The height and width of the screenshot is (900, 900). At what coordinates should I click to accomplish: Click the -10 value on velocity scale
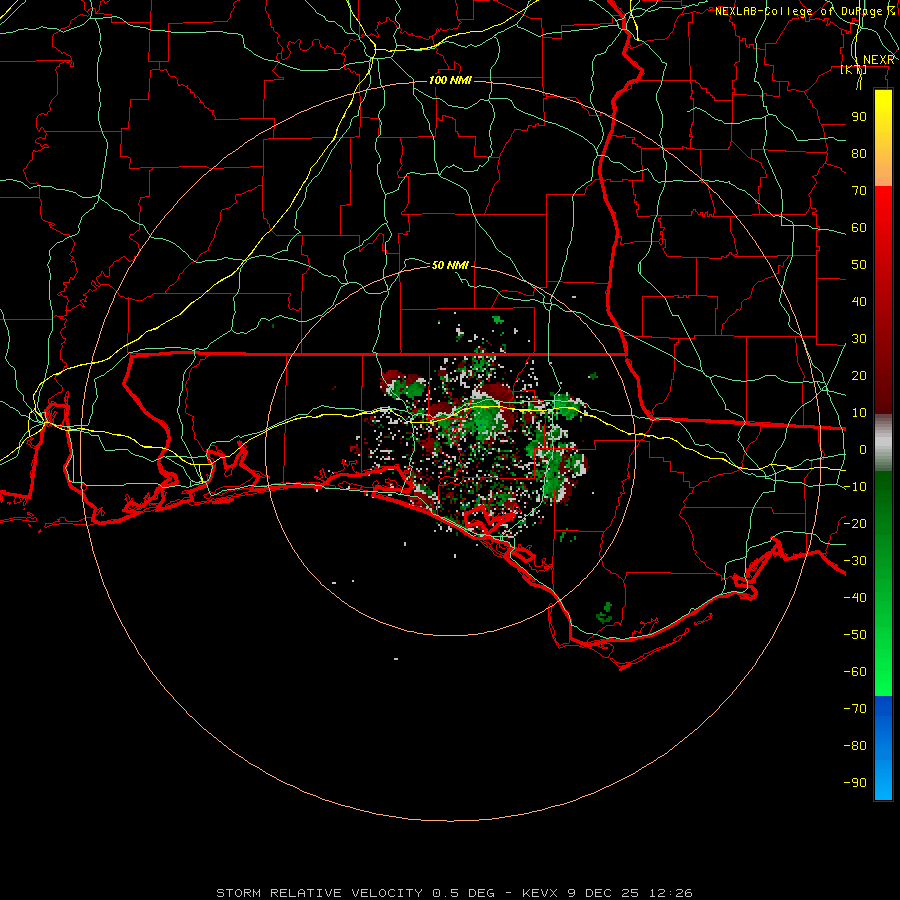pos(855,487)
